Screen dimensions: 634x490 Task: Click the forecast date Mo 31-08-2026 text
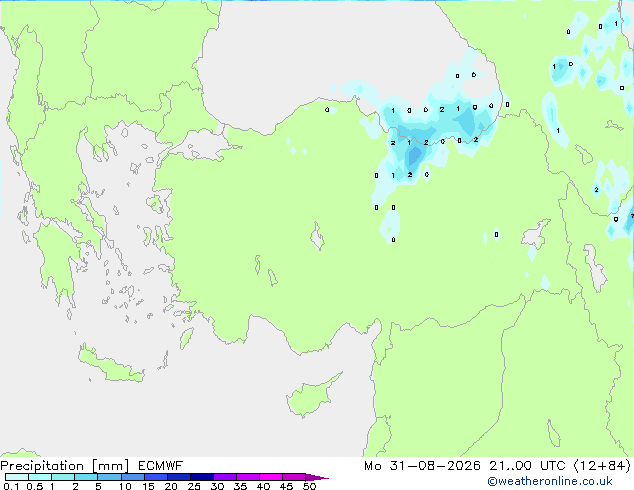click(x=422, y=466)
